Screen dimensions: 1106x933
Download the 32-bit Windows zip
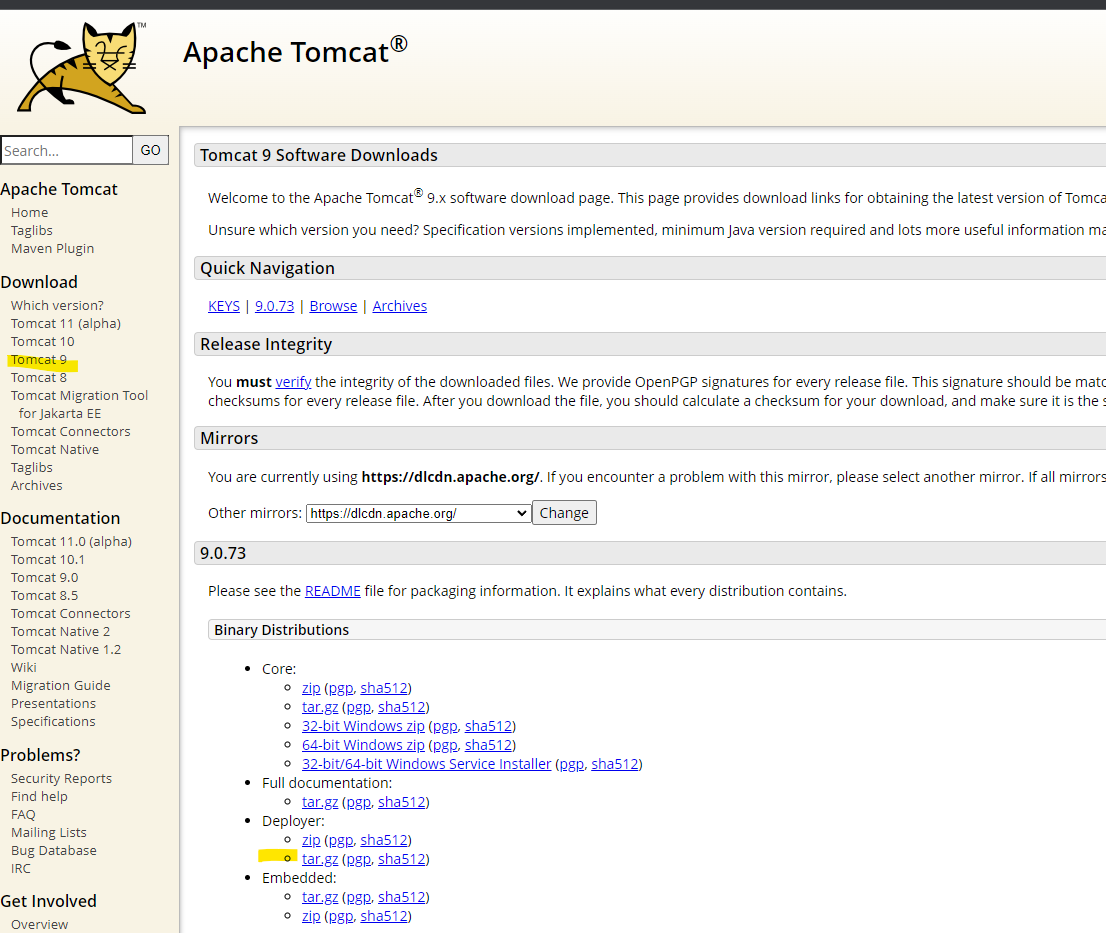coord(363,726)
